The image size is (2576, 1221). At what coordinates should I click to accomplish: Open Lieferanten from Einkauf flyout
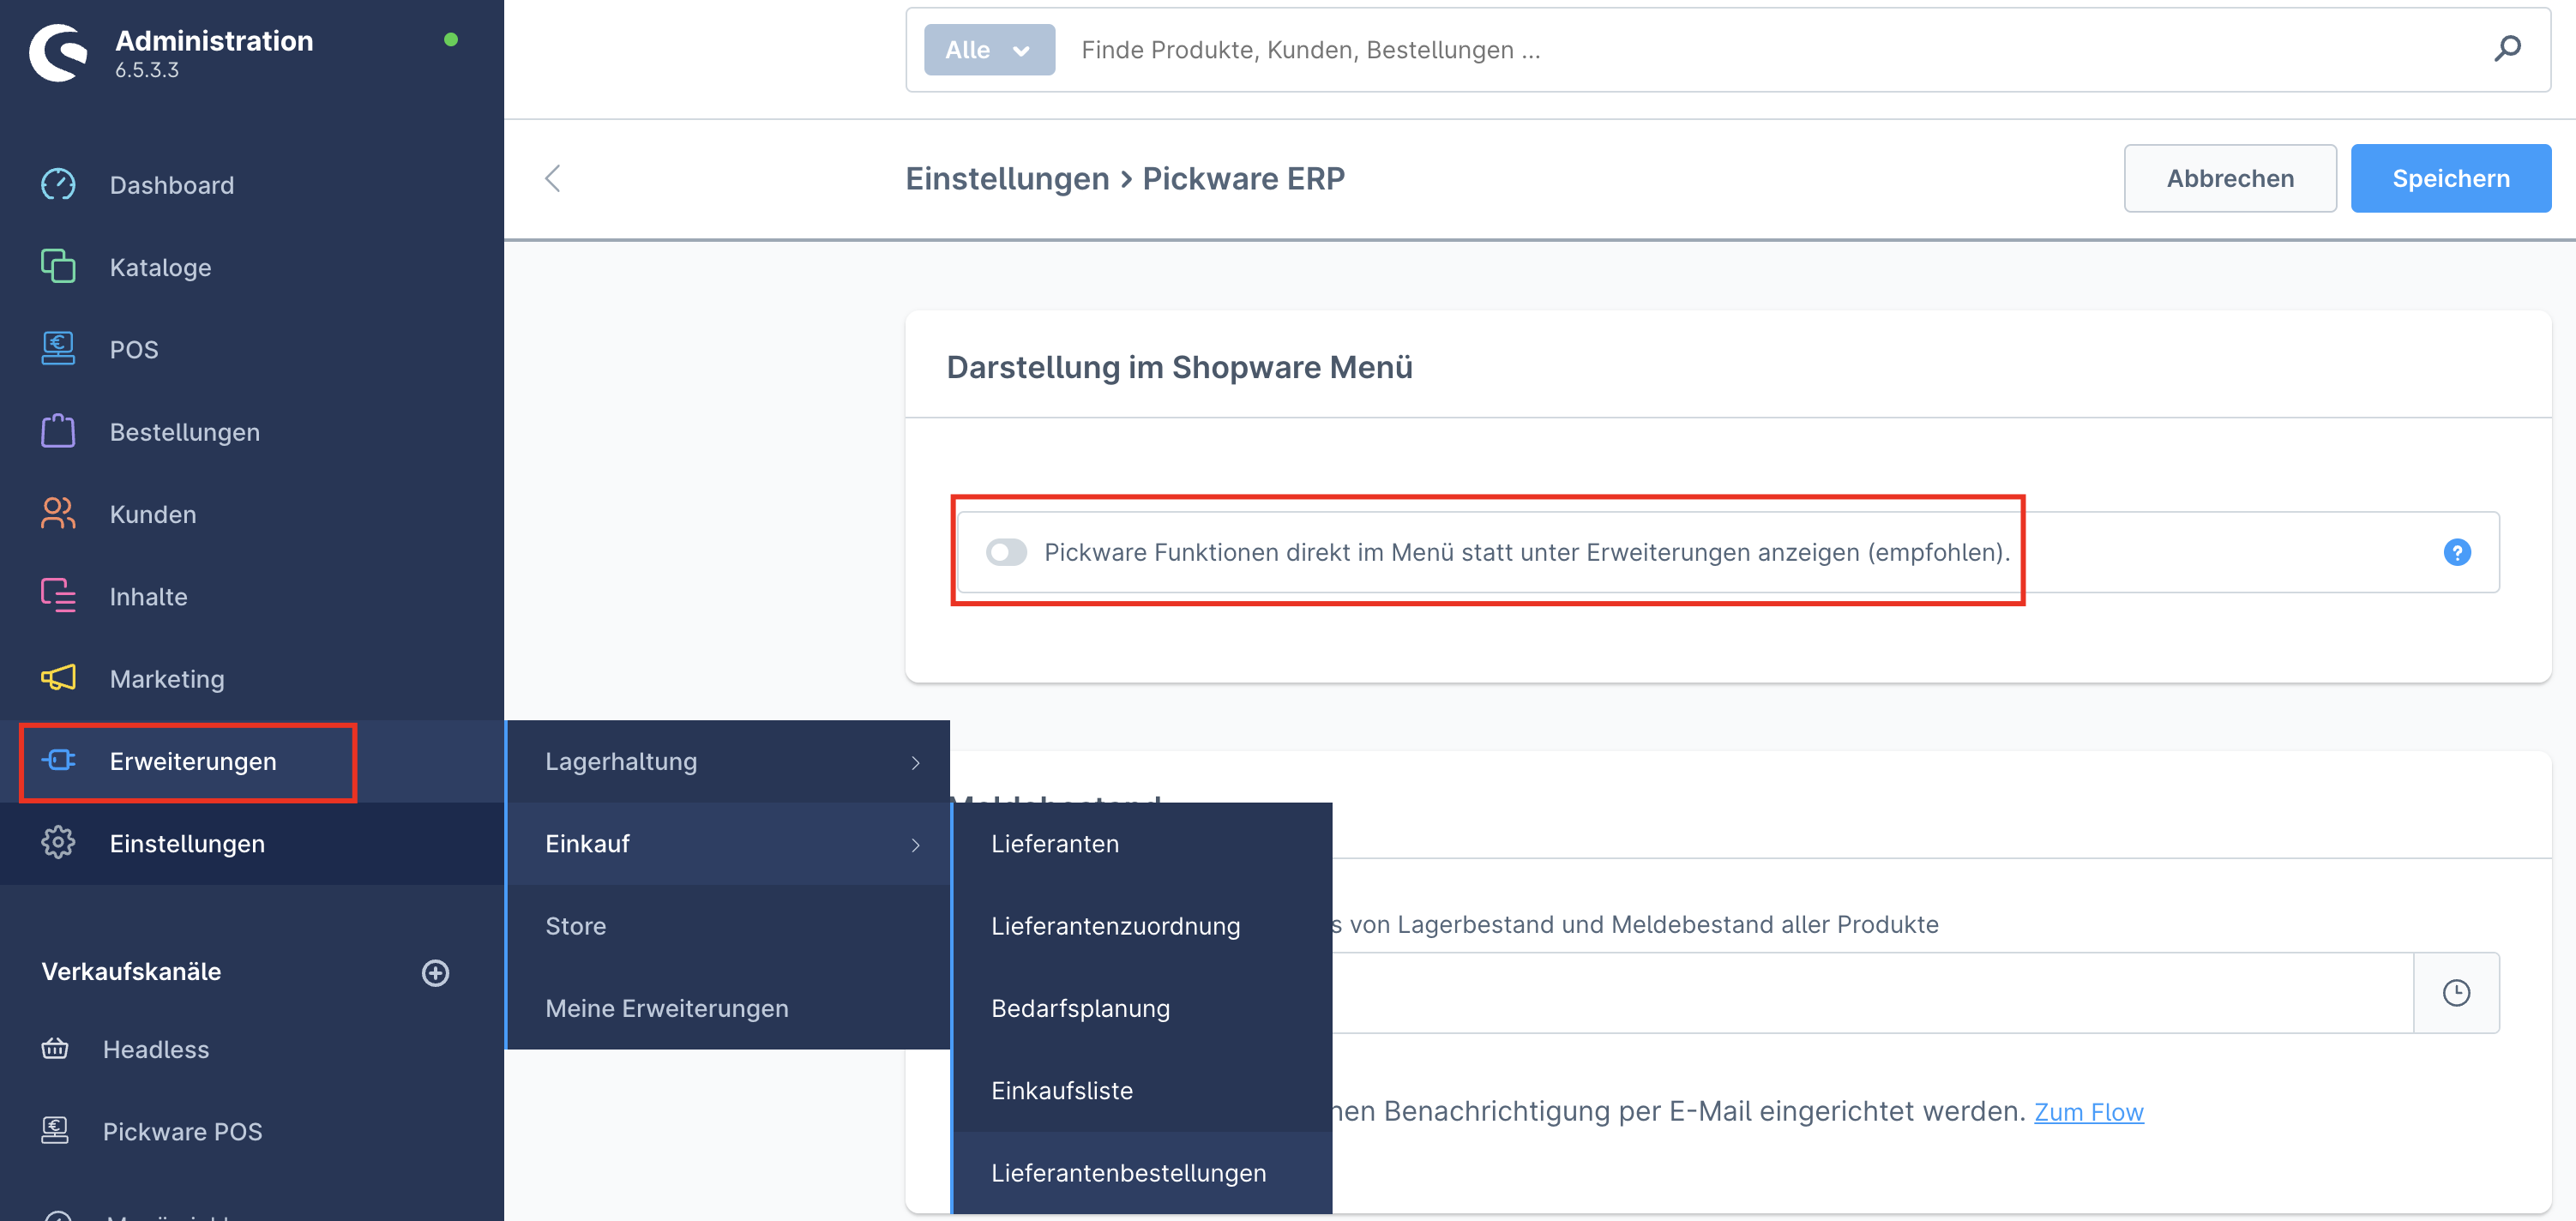click(1142, 843)
